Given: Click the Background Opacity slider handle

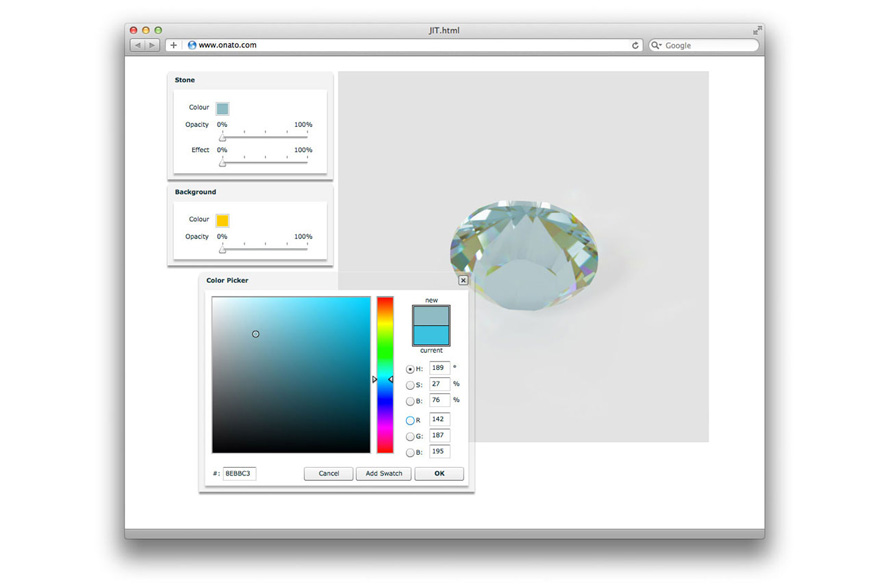Looking at the screenshot, I should click(222, 249).
